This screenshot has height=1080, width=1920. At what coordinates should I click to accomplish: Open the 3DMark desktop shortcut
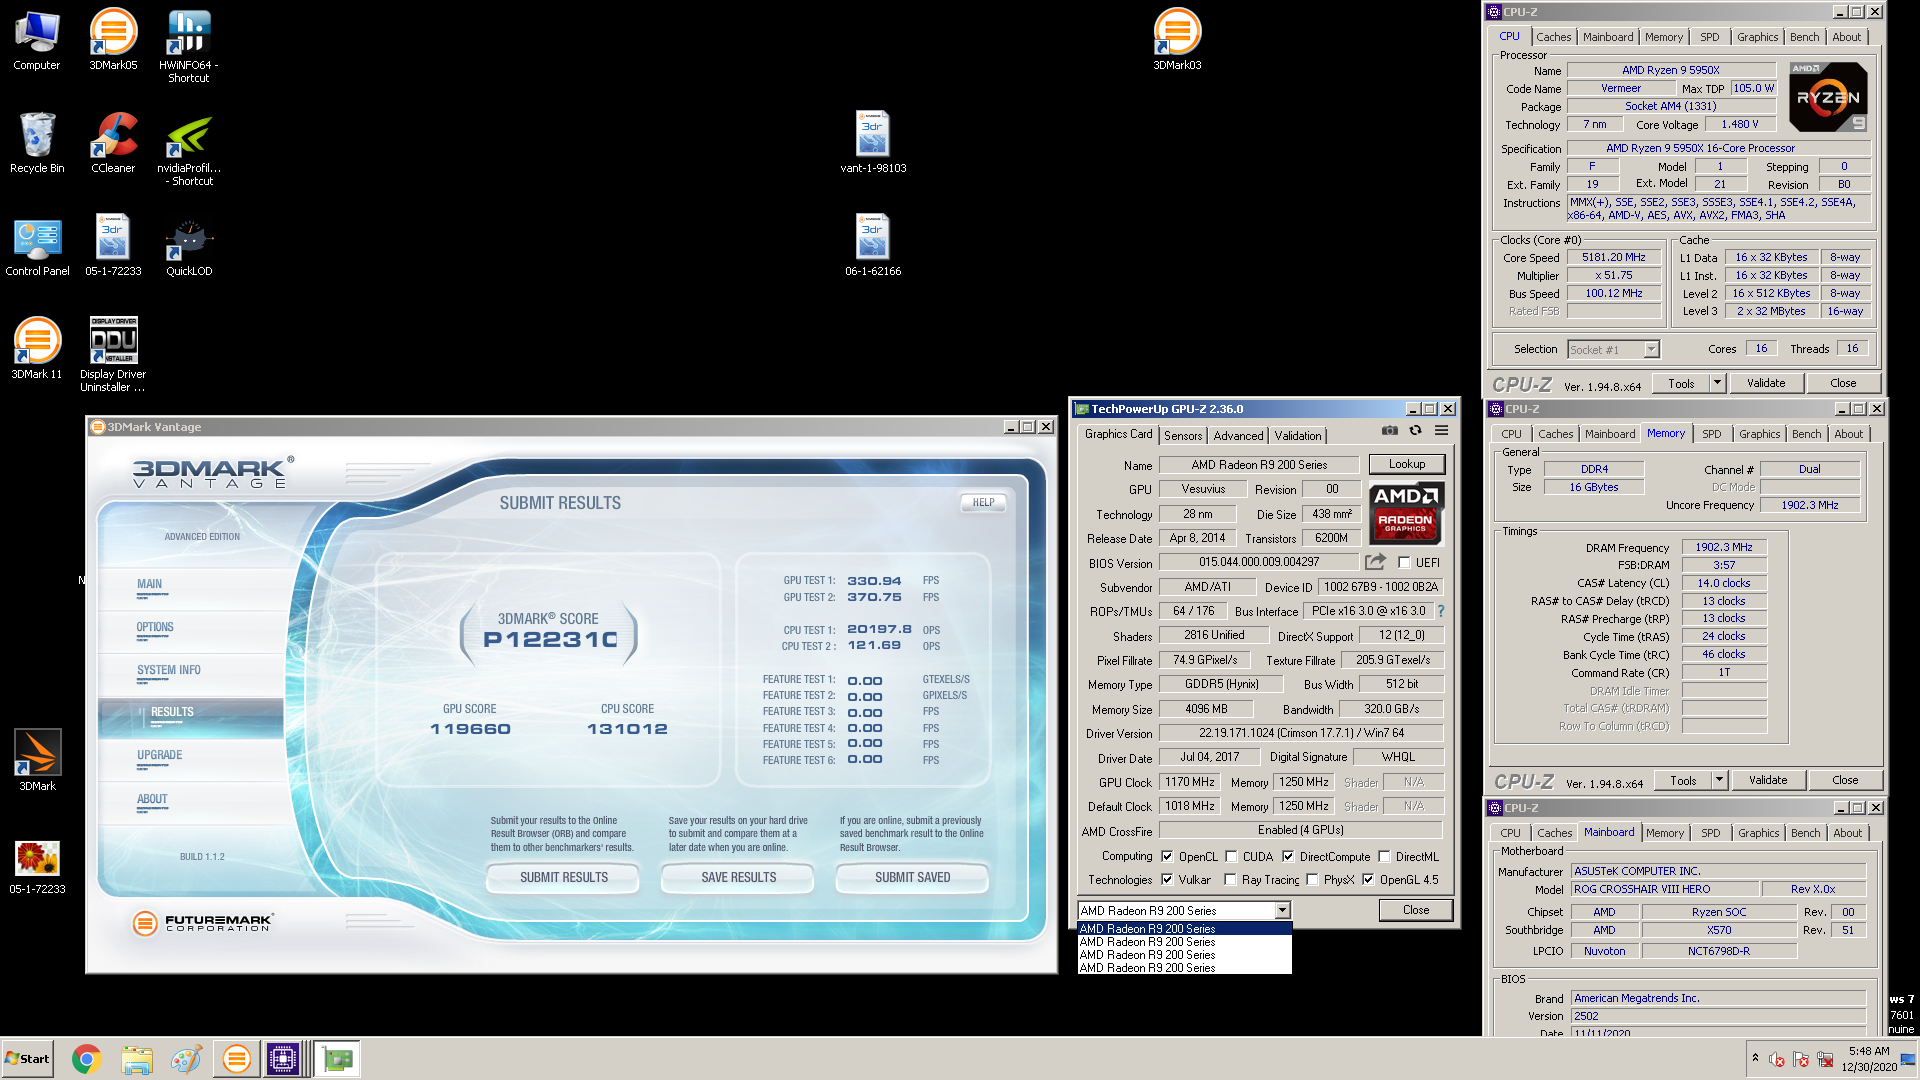(x=37, y=761)
